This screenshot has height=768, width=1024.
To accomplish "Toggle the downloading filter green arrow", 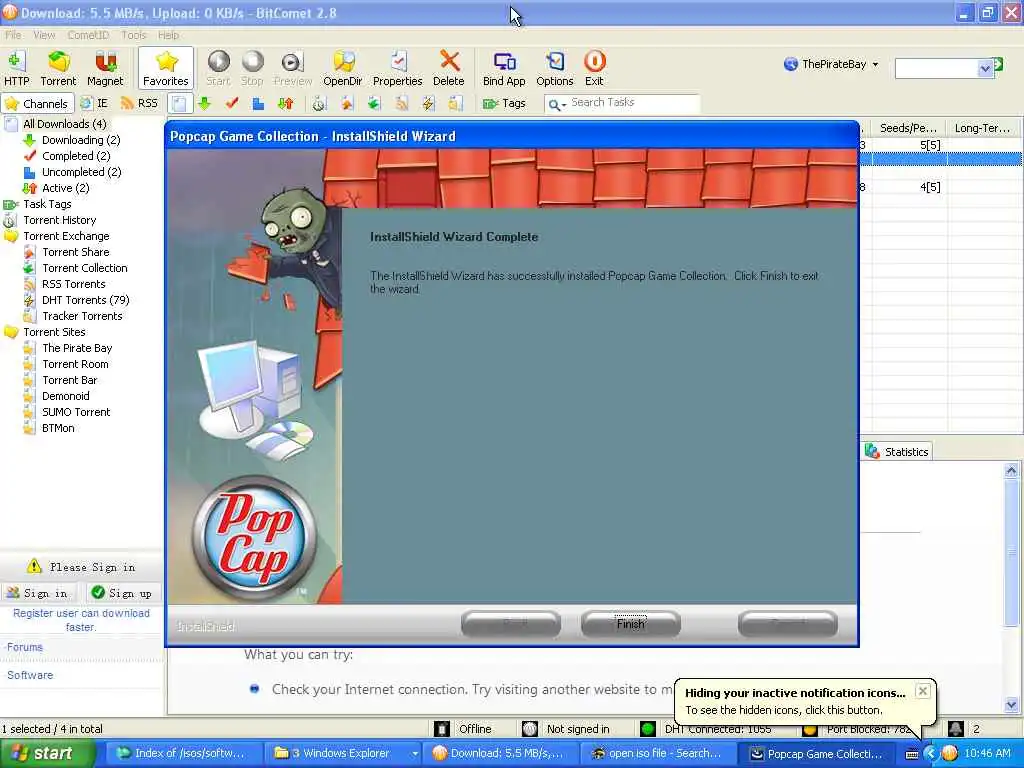I will pyautogui.click(x=204, y=103).
